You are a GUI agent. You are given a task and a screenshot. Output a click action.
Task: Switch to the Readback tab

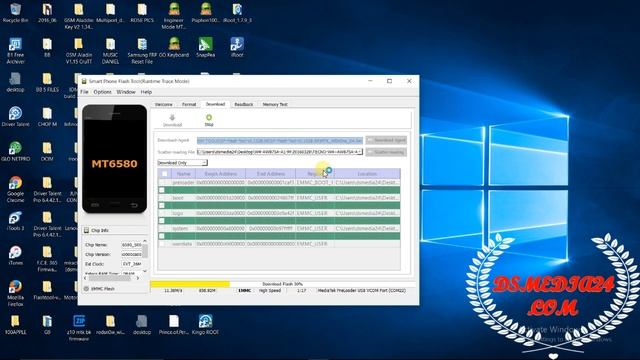(x=244, y=104)
